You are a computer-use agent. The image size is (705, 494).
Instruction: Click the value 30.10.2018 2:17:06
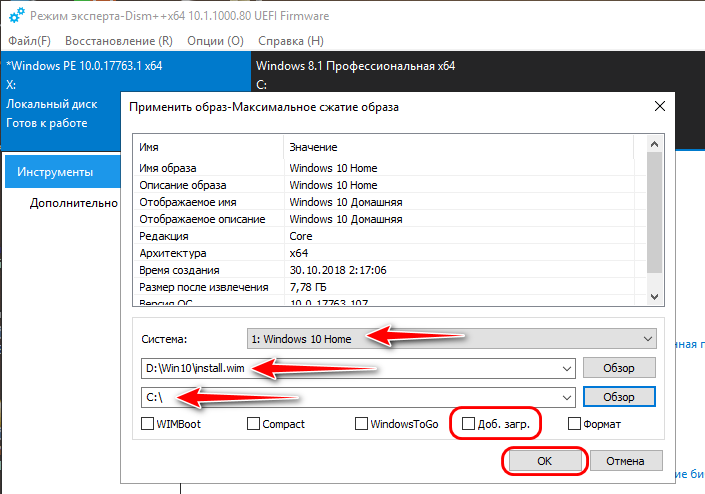[x=338, y=270]
